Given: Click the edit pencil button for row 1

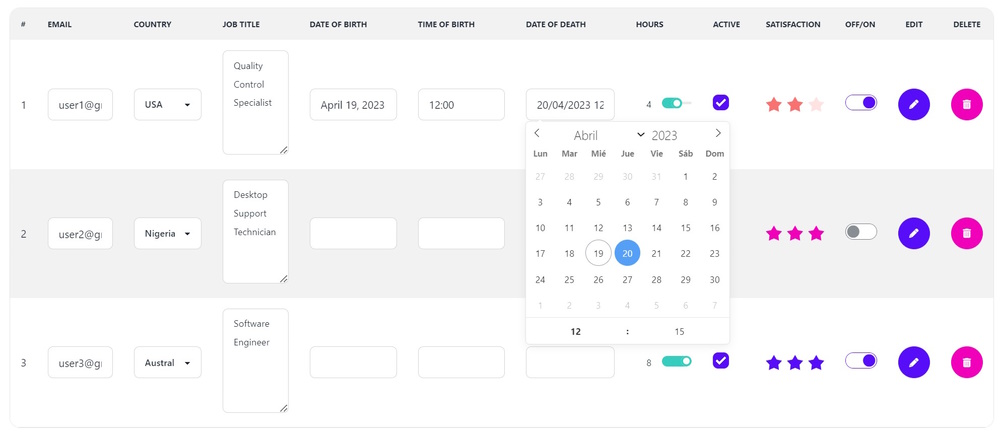Looking at the screenshot, I should coord(913,105).
